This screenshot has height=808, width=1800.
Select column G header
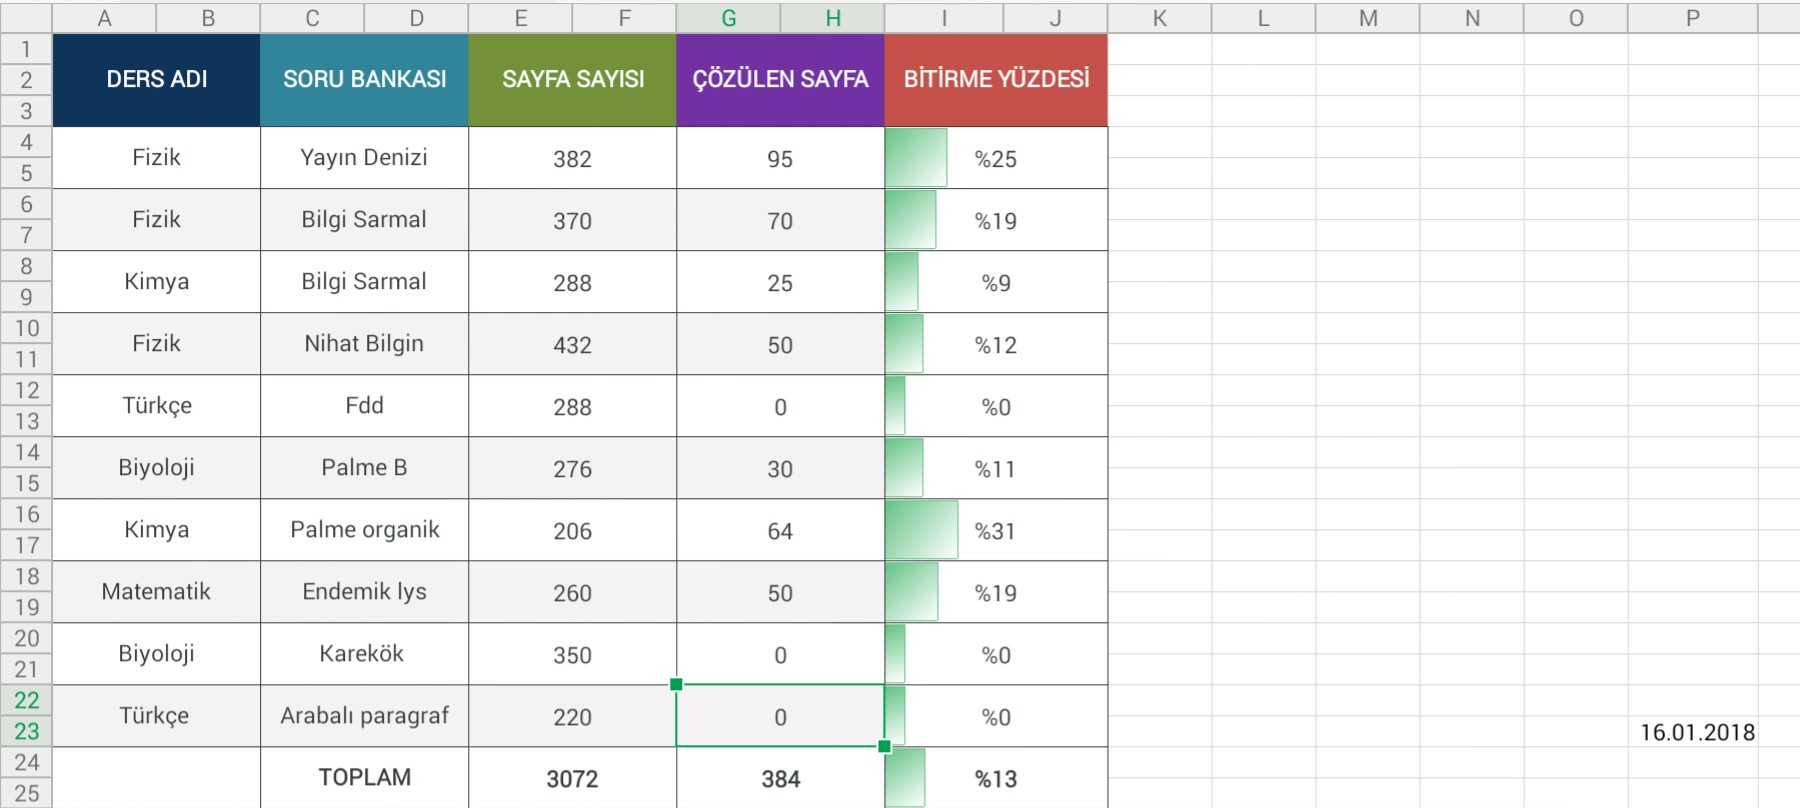(728, 18)
